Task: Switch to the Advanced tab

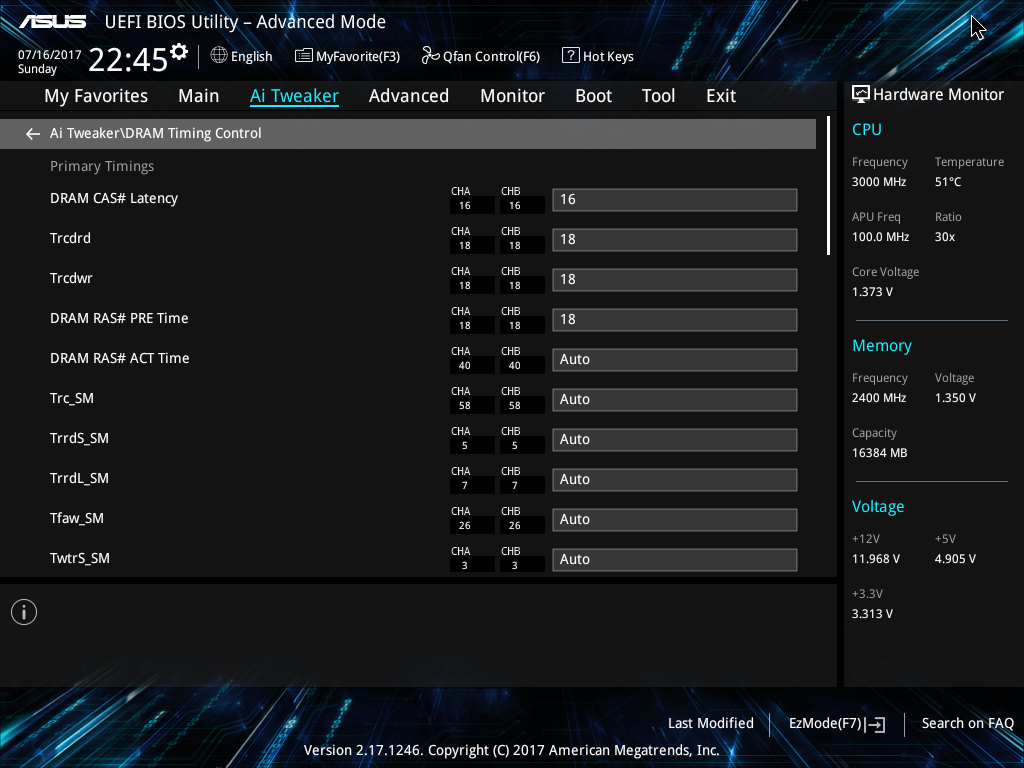Action: pyautogui.click(x=409, y=96)
